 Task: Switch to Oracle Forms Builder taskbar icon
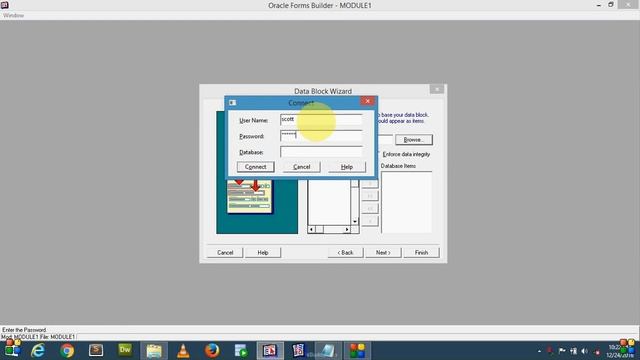270,351
